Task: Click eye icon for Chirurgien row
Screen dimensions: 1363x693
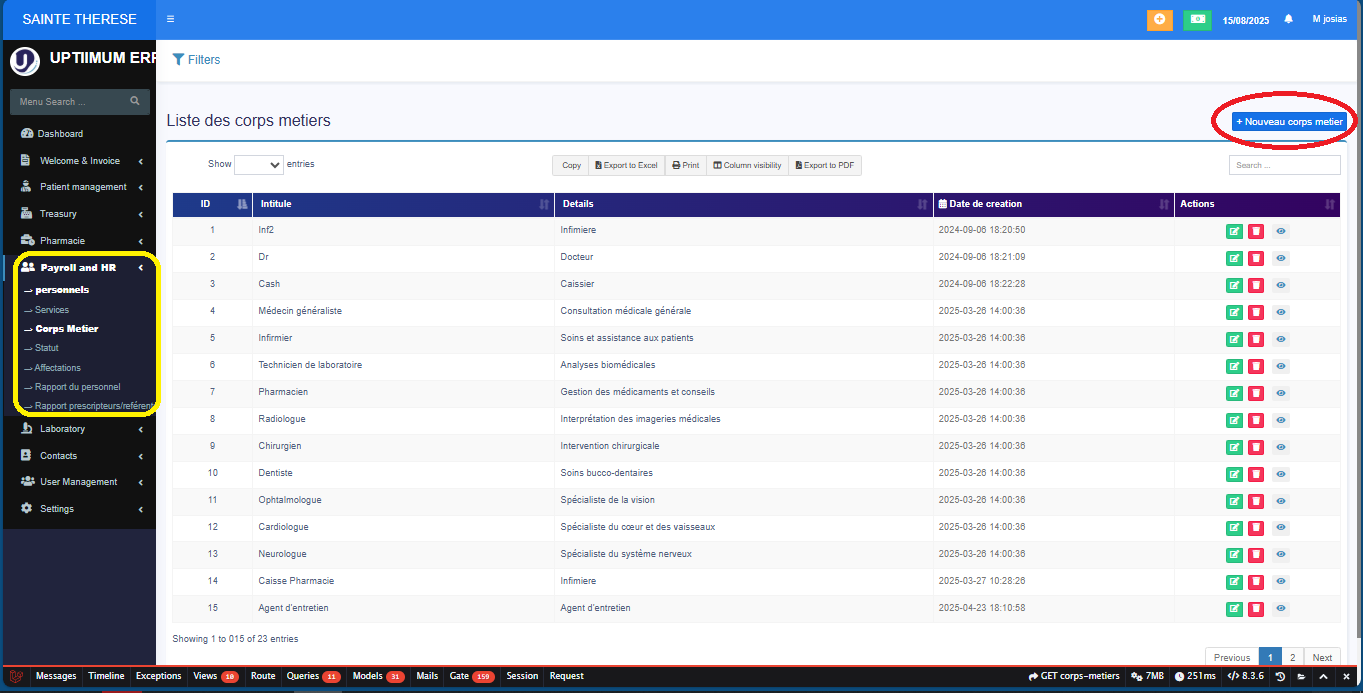Action: point(1280,447)
